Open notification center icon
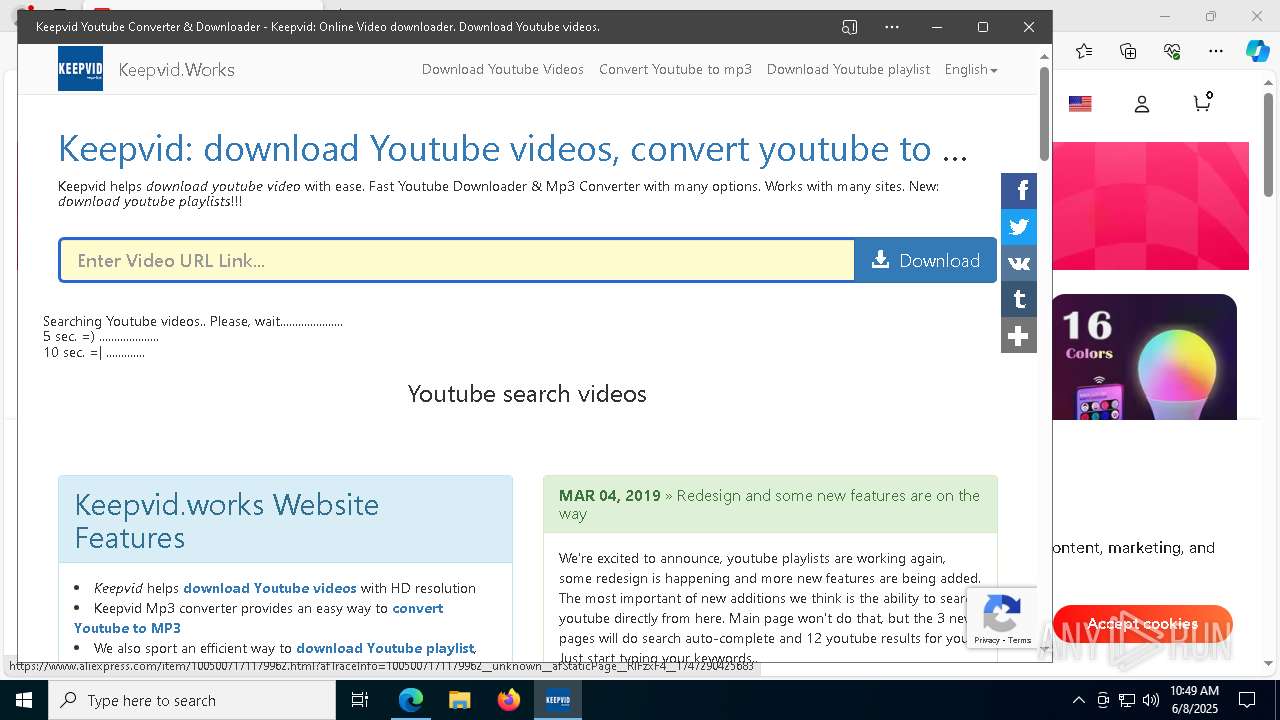 [1247, 700]
